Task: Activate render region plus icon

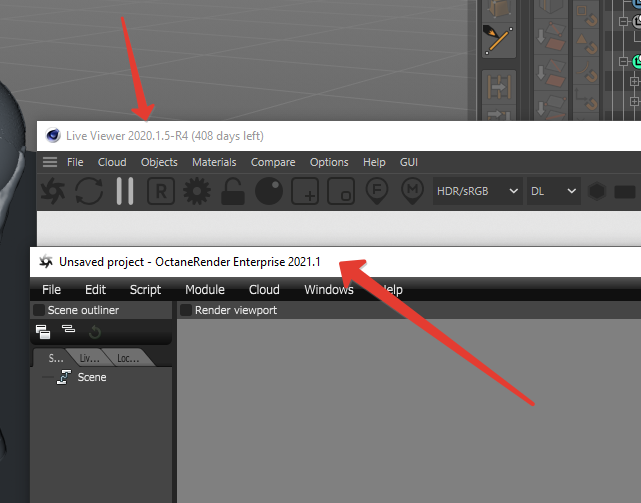Action: (305, 191)
